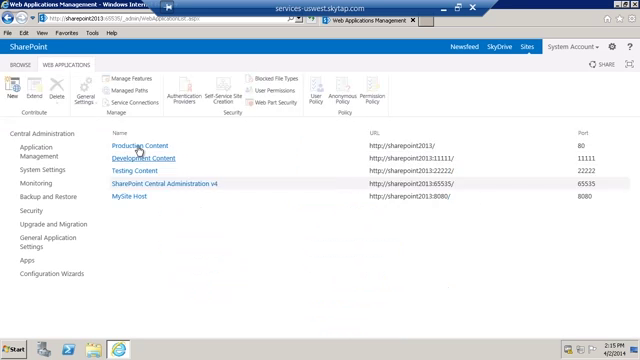This screenshot has width=640, height=360.
Task: Select the WEB APPLICATIONS ribbon tab
Action: click(x=66, y=65)
